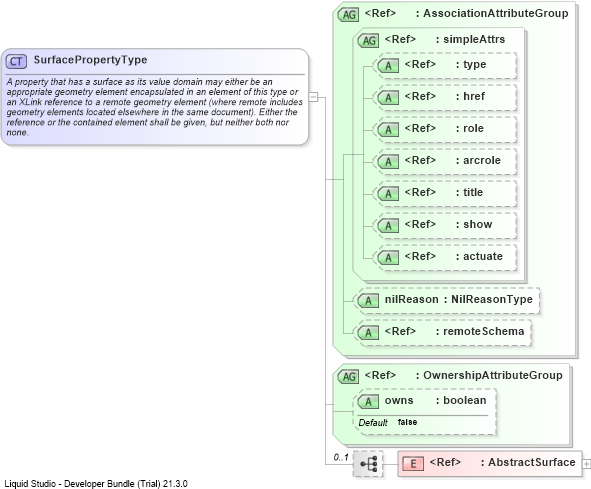Click the A icon beside title attribute

(x=388, y=194)
